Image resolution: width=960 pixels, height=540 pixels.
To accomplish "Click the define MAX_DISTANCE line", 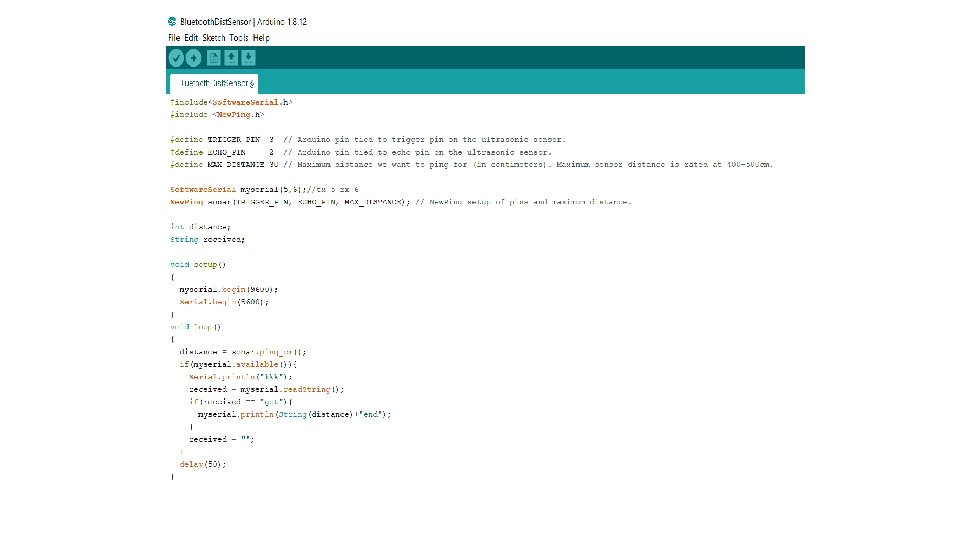I will 471,165.
